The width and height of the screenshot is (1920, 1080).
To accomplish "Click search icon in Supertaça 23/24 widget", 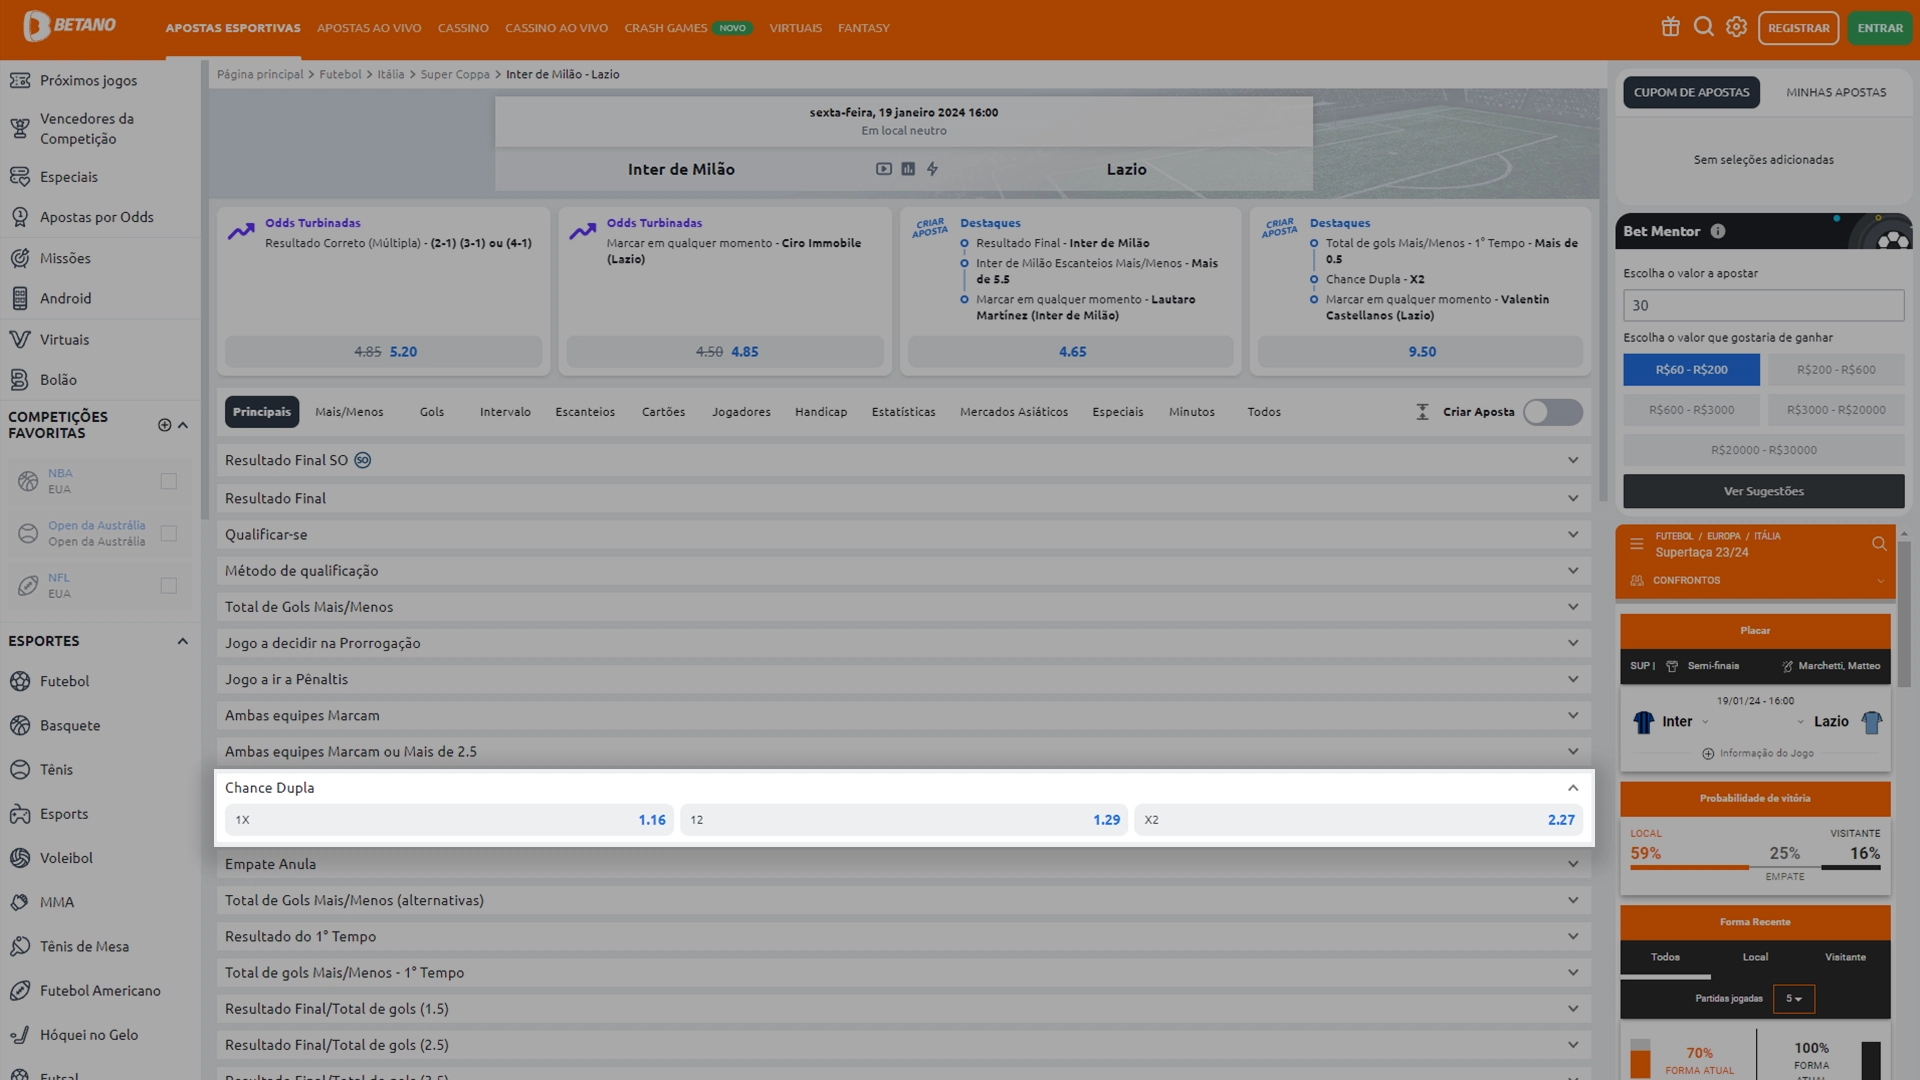I will pos(1879,544).
